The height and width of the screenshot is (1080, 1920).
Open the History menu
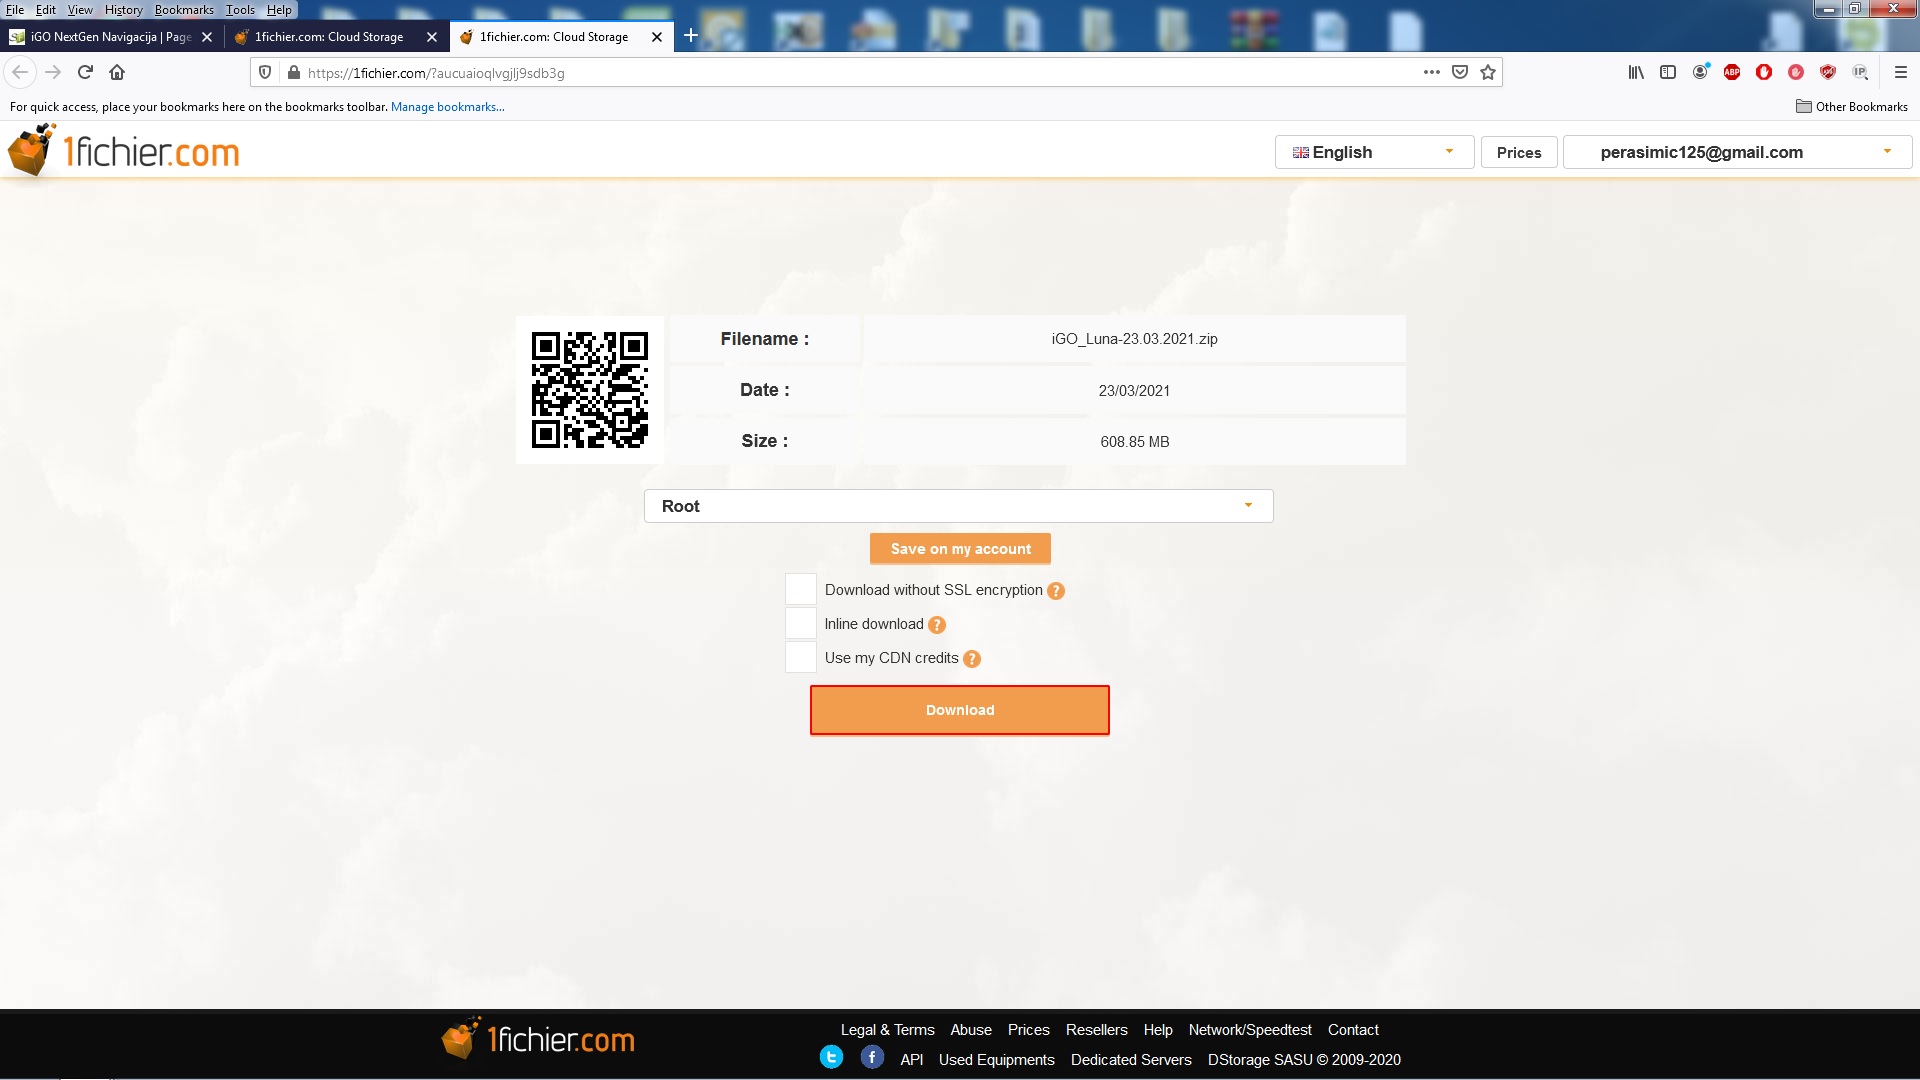point(124,9)
